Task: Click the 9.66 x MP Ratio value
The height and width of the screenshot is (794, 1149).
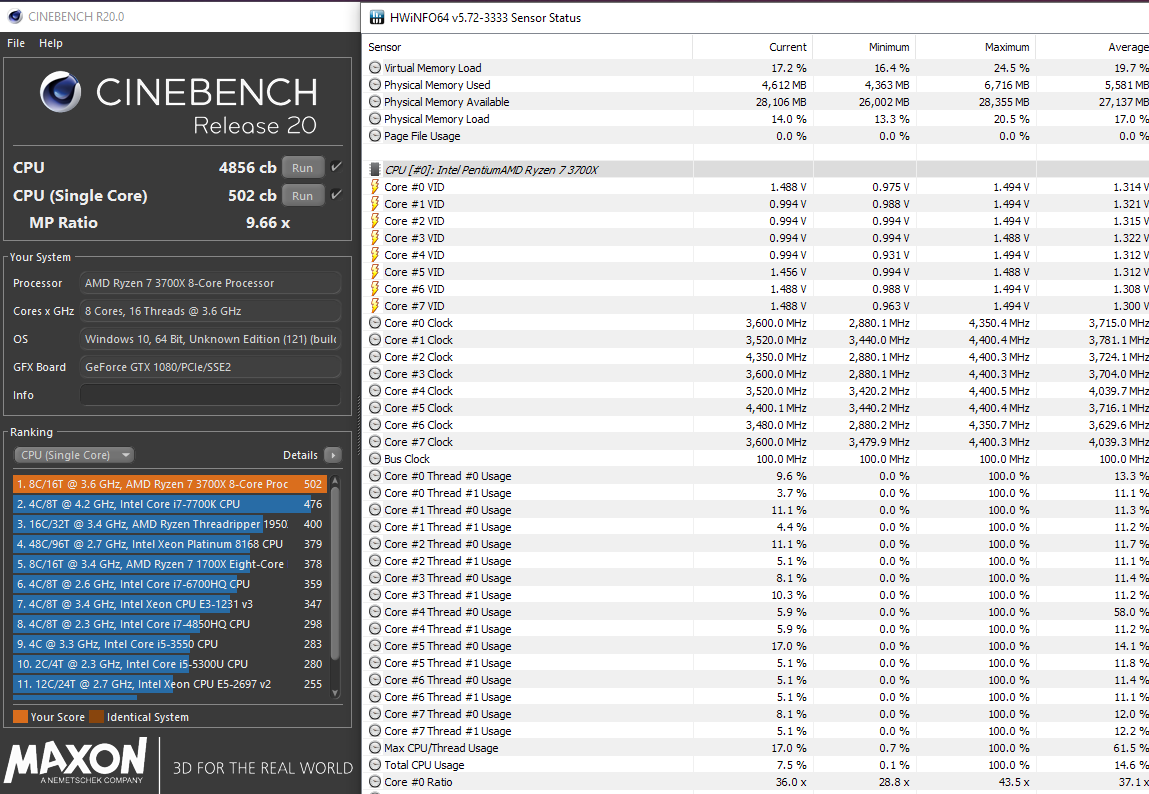Action: pyautogui.click(x=268, y=223)
